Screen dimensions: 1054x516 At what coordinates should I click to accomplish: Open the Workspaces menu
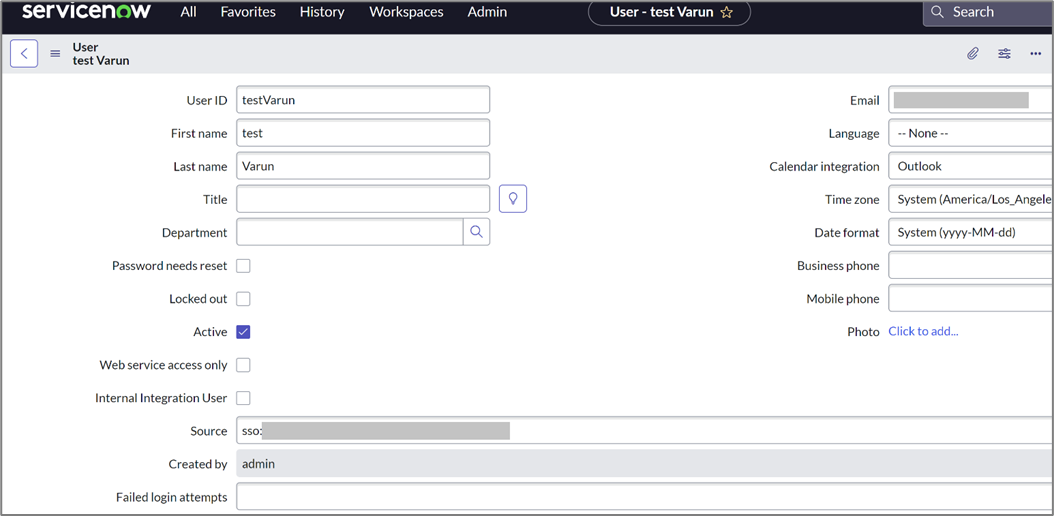click(406, 12)
